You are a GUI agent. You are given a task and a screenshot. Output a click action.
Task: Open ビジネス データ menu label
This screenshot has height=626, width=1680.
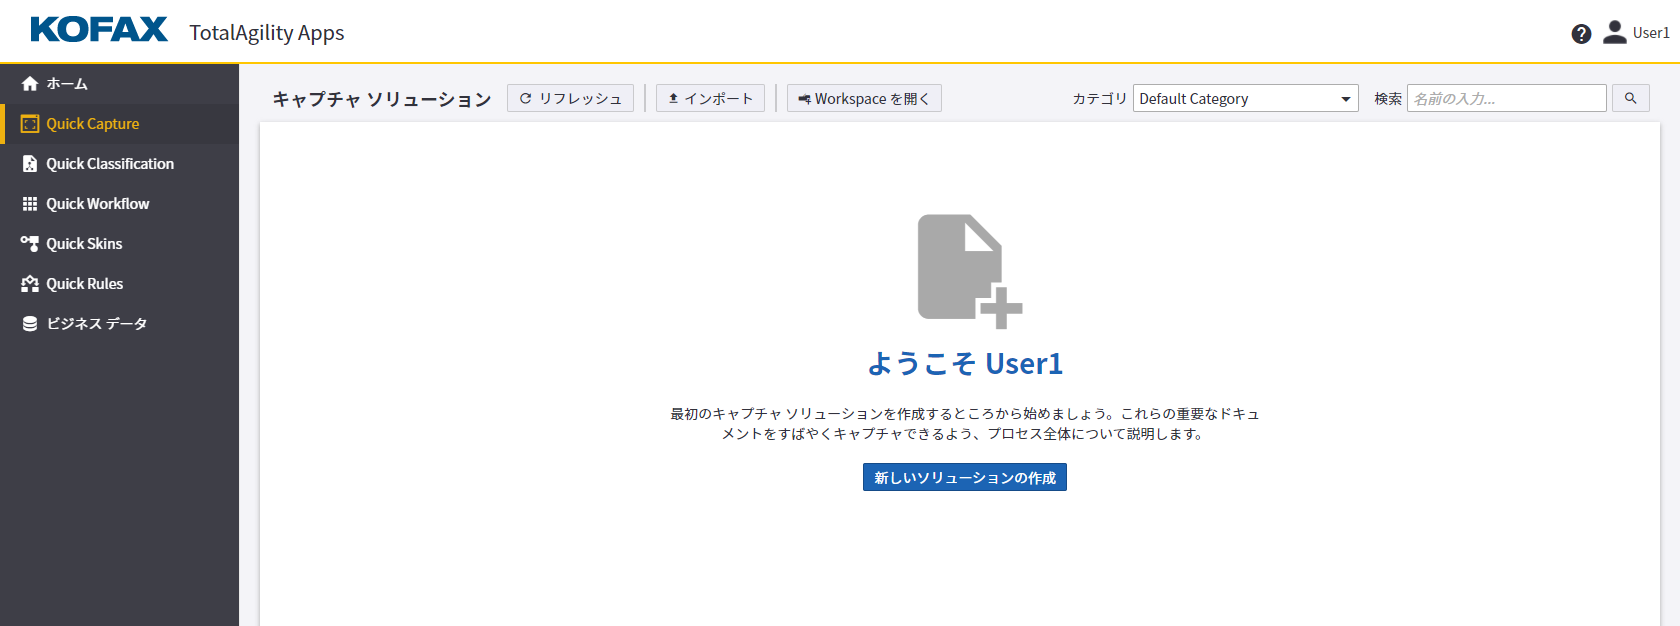(97, 324)
